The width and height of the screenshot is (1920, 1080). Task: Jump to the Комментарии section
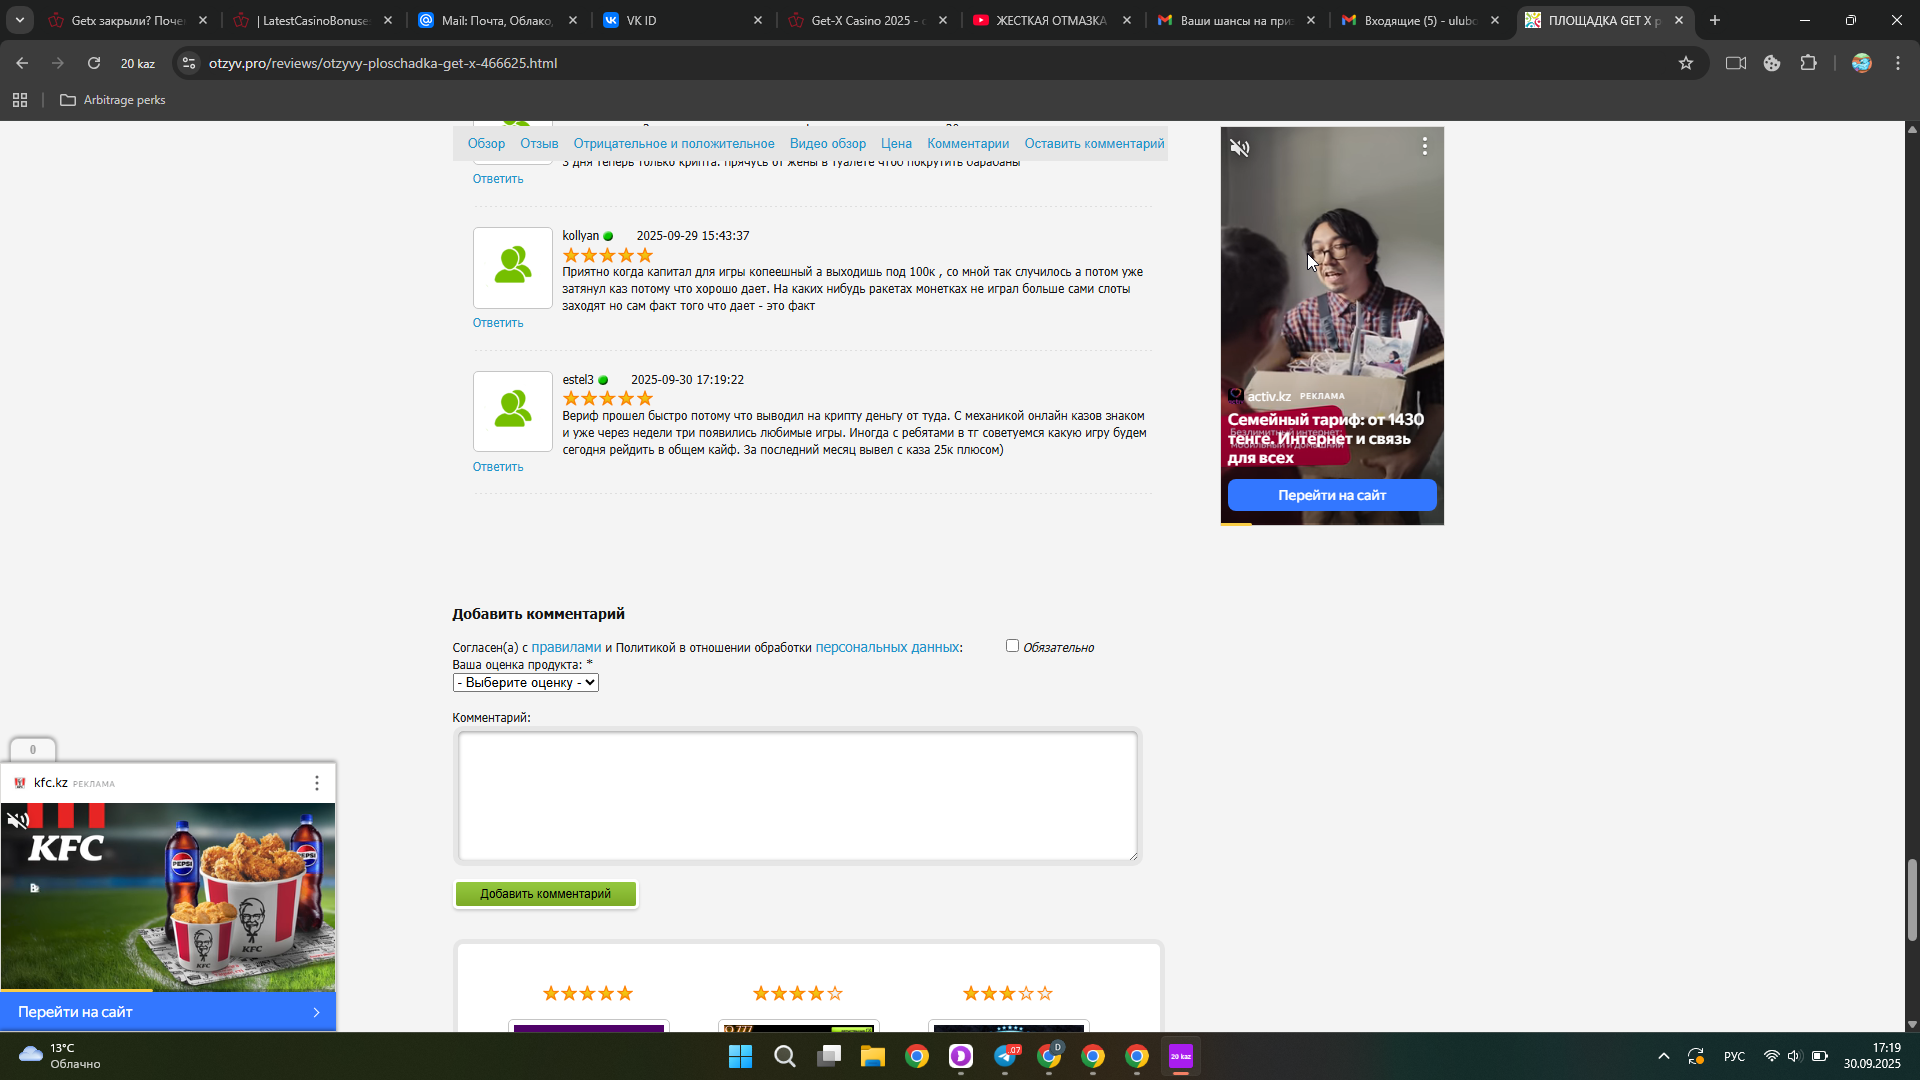[x=967, y=144]
